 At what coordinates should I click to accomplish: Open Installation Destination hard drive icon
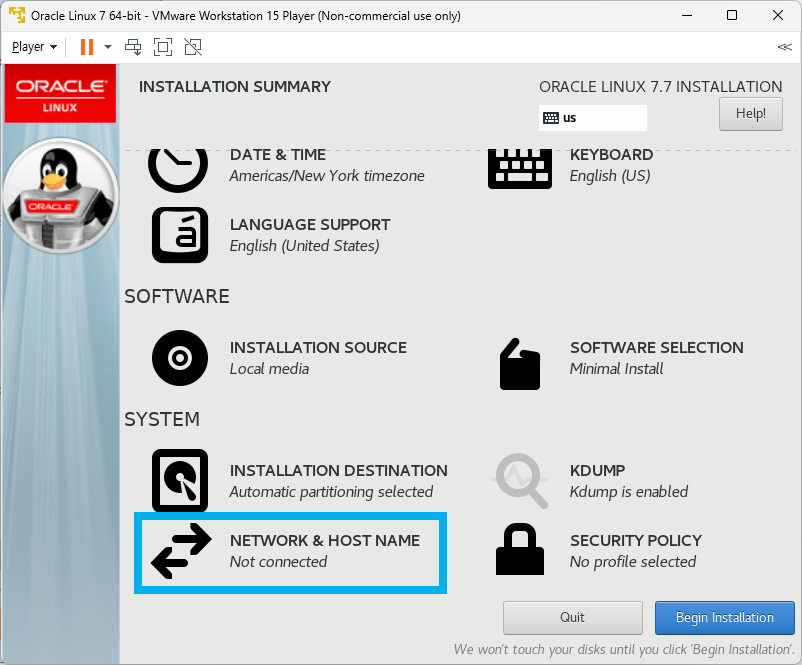180,480
